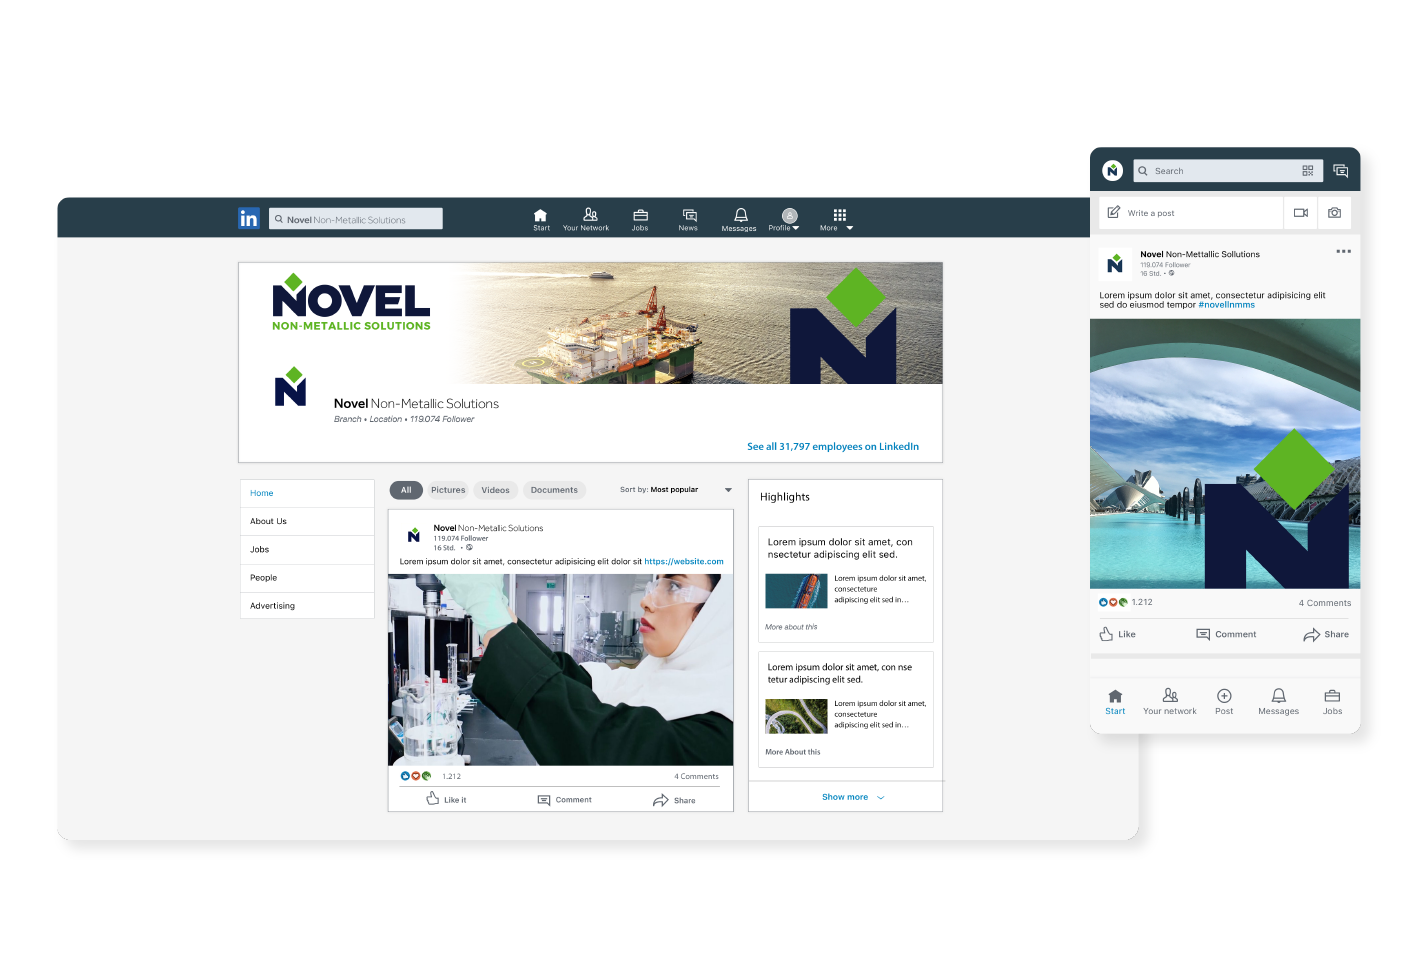Click video camera icon on mobile
This screenshot has width=1418, height=965.
click(x=1301, y=213)
